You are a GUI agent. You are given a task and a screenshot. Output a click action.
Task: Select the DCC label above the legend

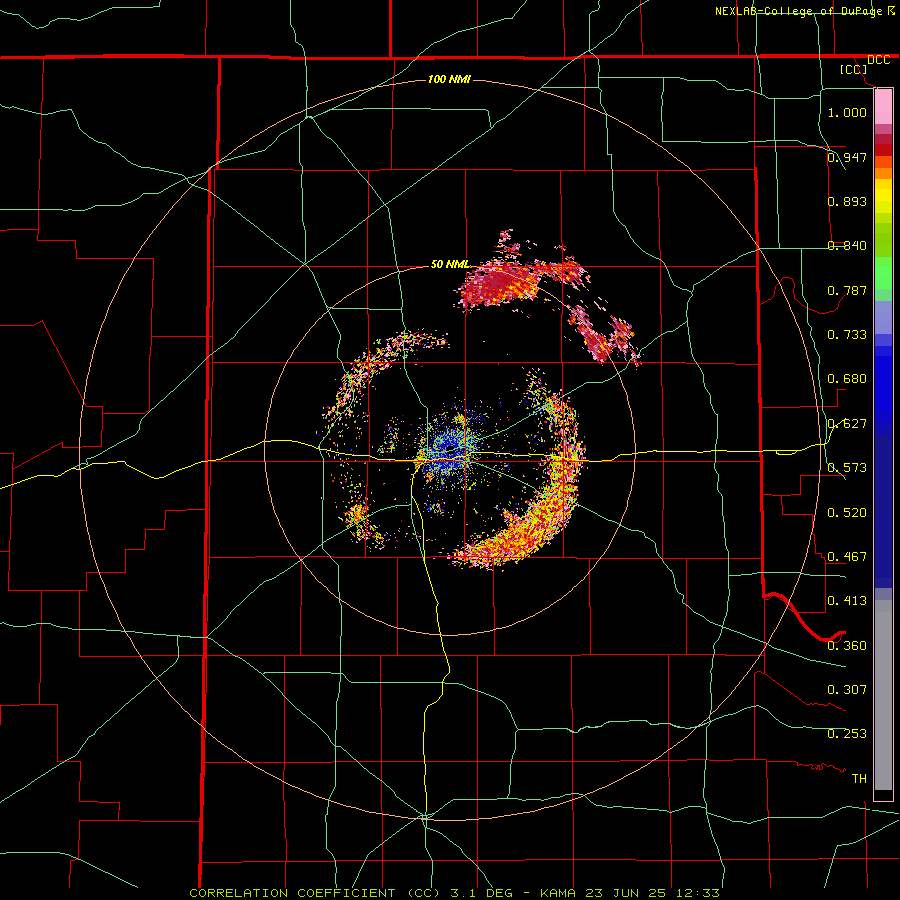point(878,60)
